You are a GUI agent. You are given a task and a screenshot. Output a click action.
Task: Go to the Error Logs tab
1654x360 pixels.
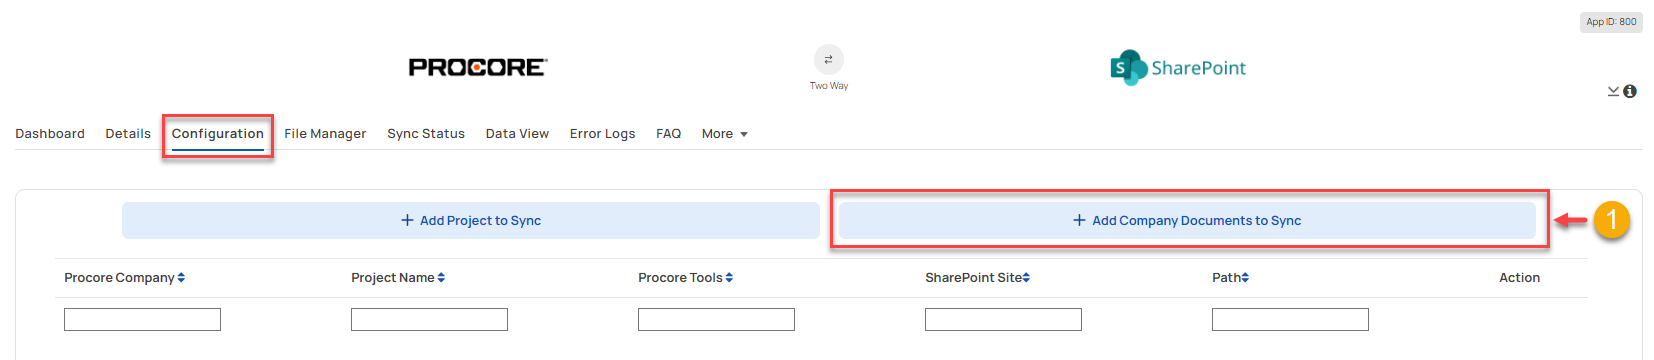(x=603, y=134)
